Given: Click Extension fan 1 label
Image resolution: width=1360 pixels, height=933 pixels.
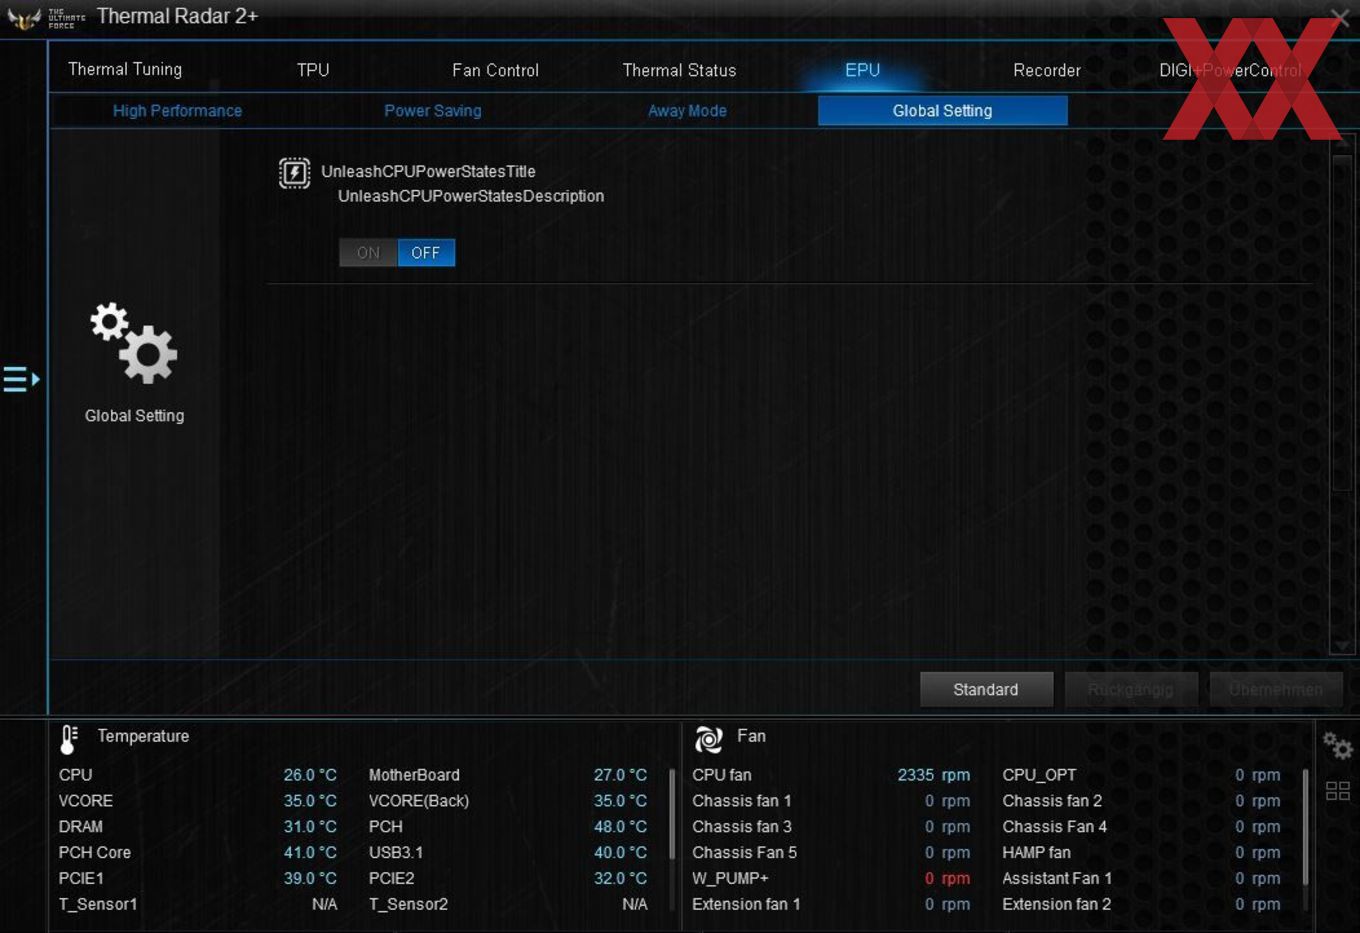Looking at the screenshot, I should coord(746,904).
